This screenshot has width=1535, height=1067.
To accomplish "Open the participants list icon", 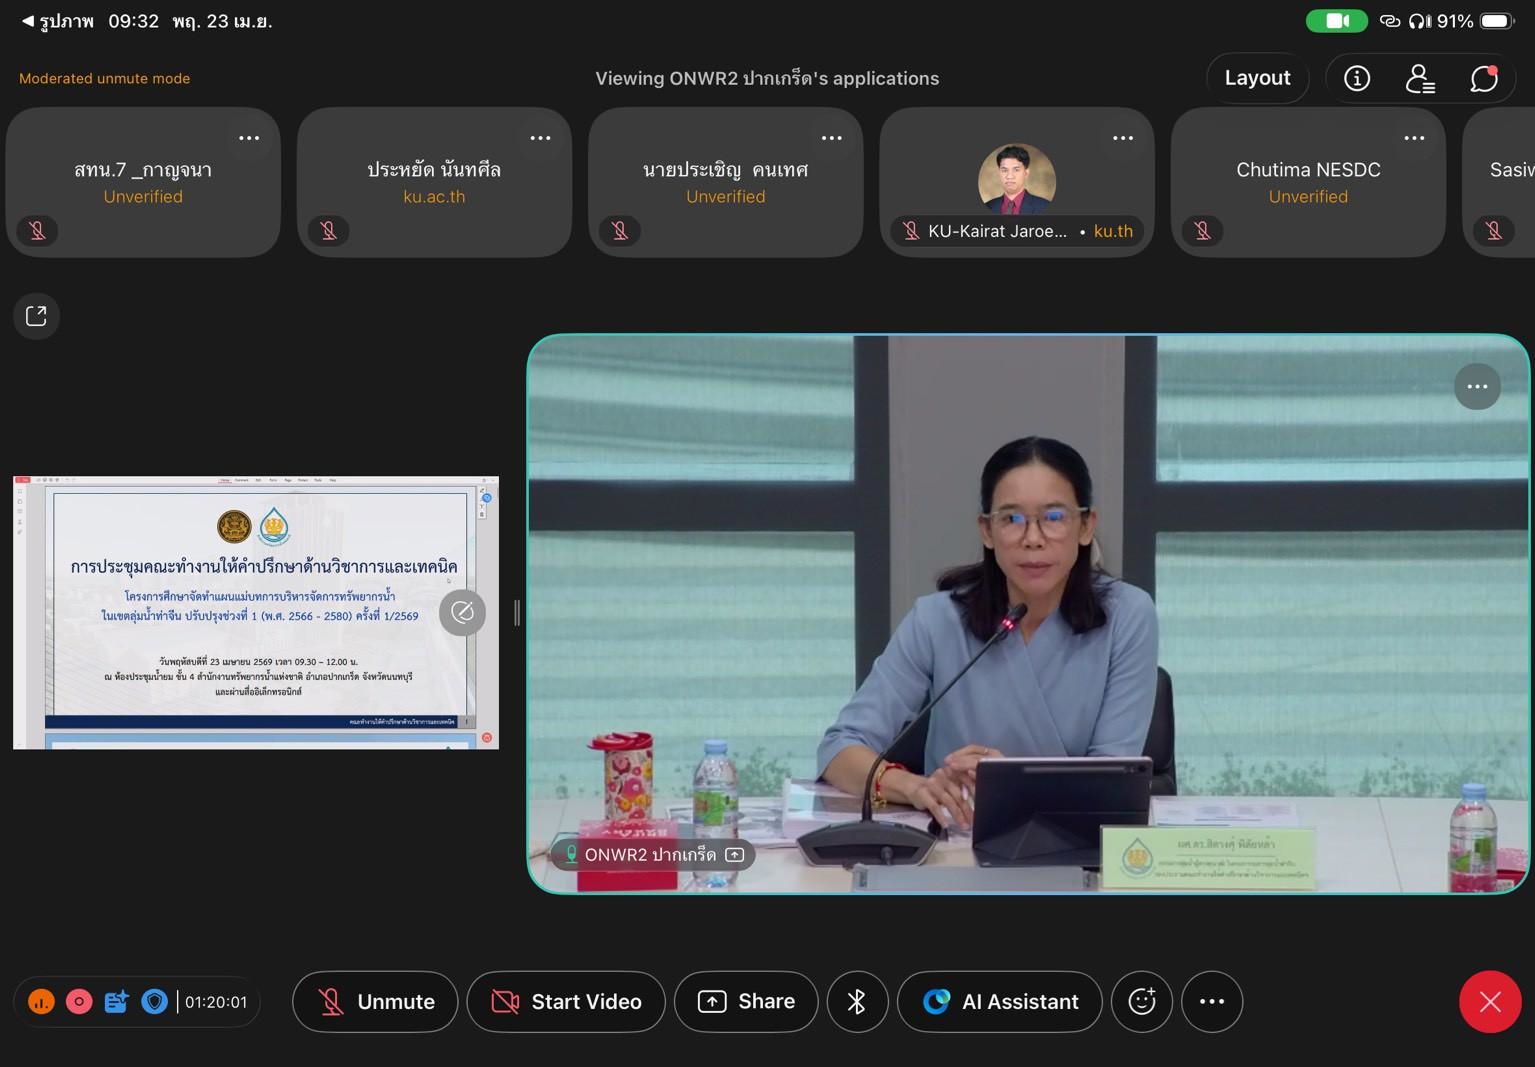I will tap(1420, 78).
